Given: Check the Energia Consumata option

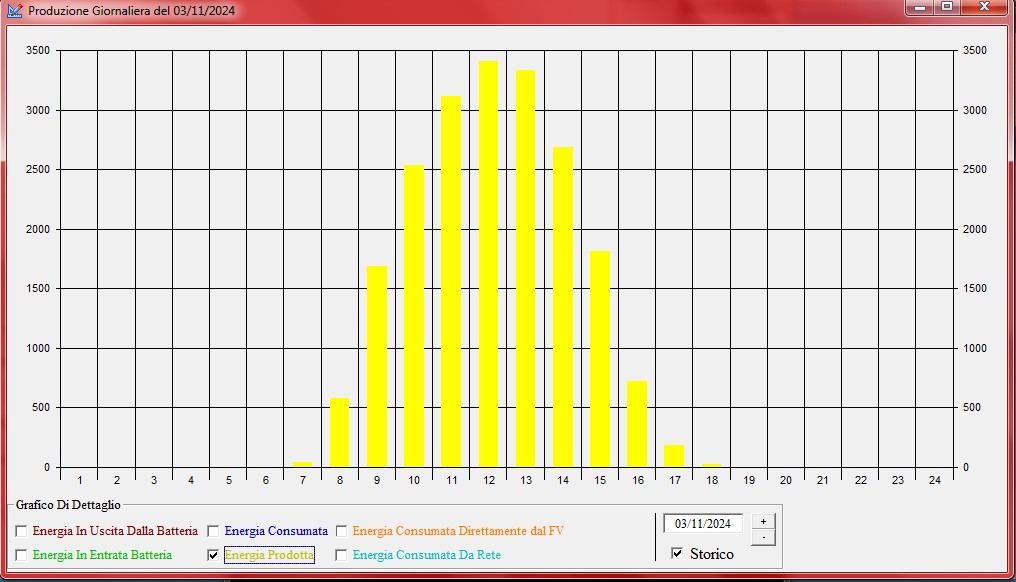Looking at the screenshot, I should click(x=213, y=531).
